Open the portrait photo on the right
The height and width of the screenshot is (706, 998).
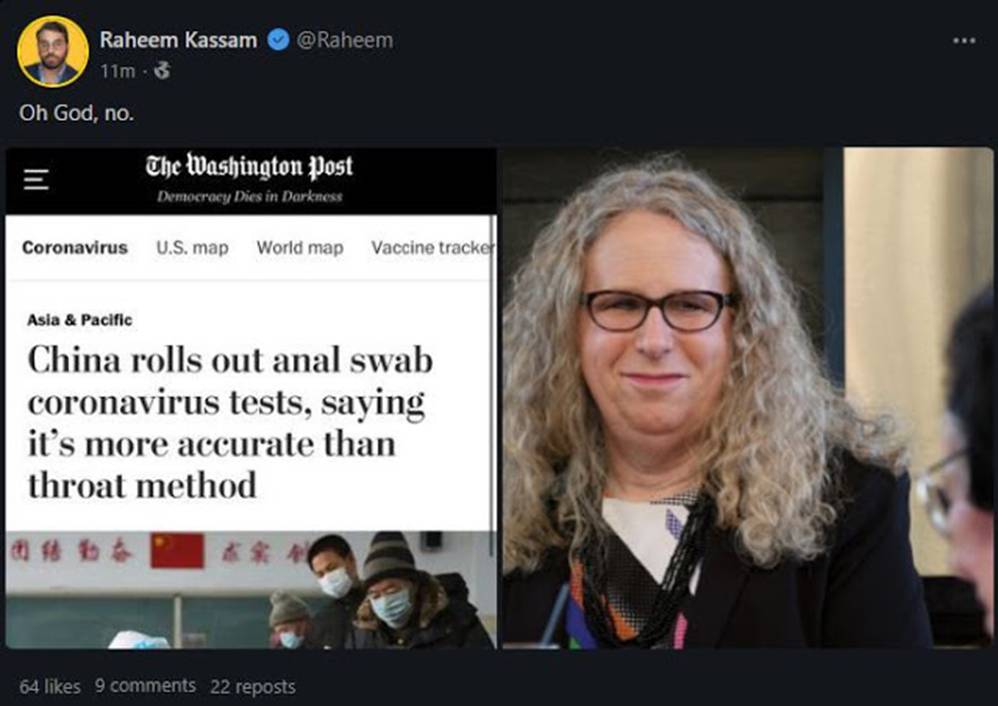(748, 399)
